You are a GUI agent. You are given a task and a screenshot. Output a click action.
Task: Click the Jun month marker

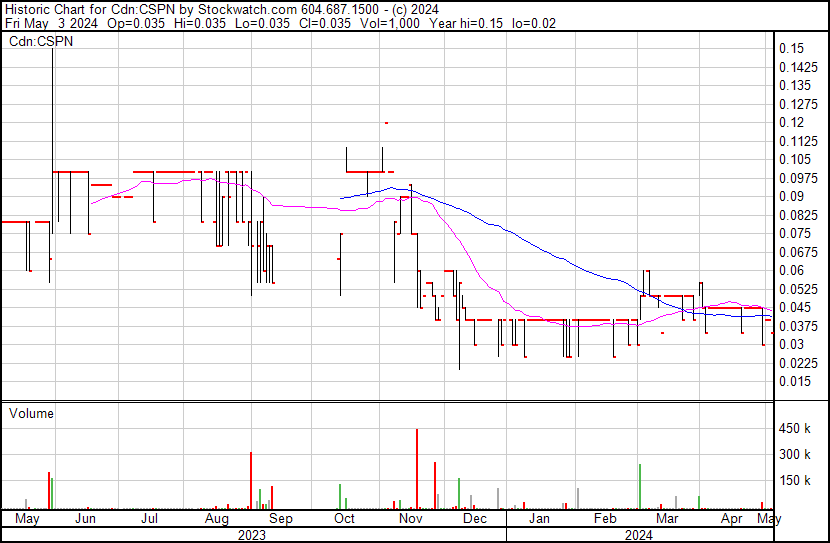pos(86,519)
